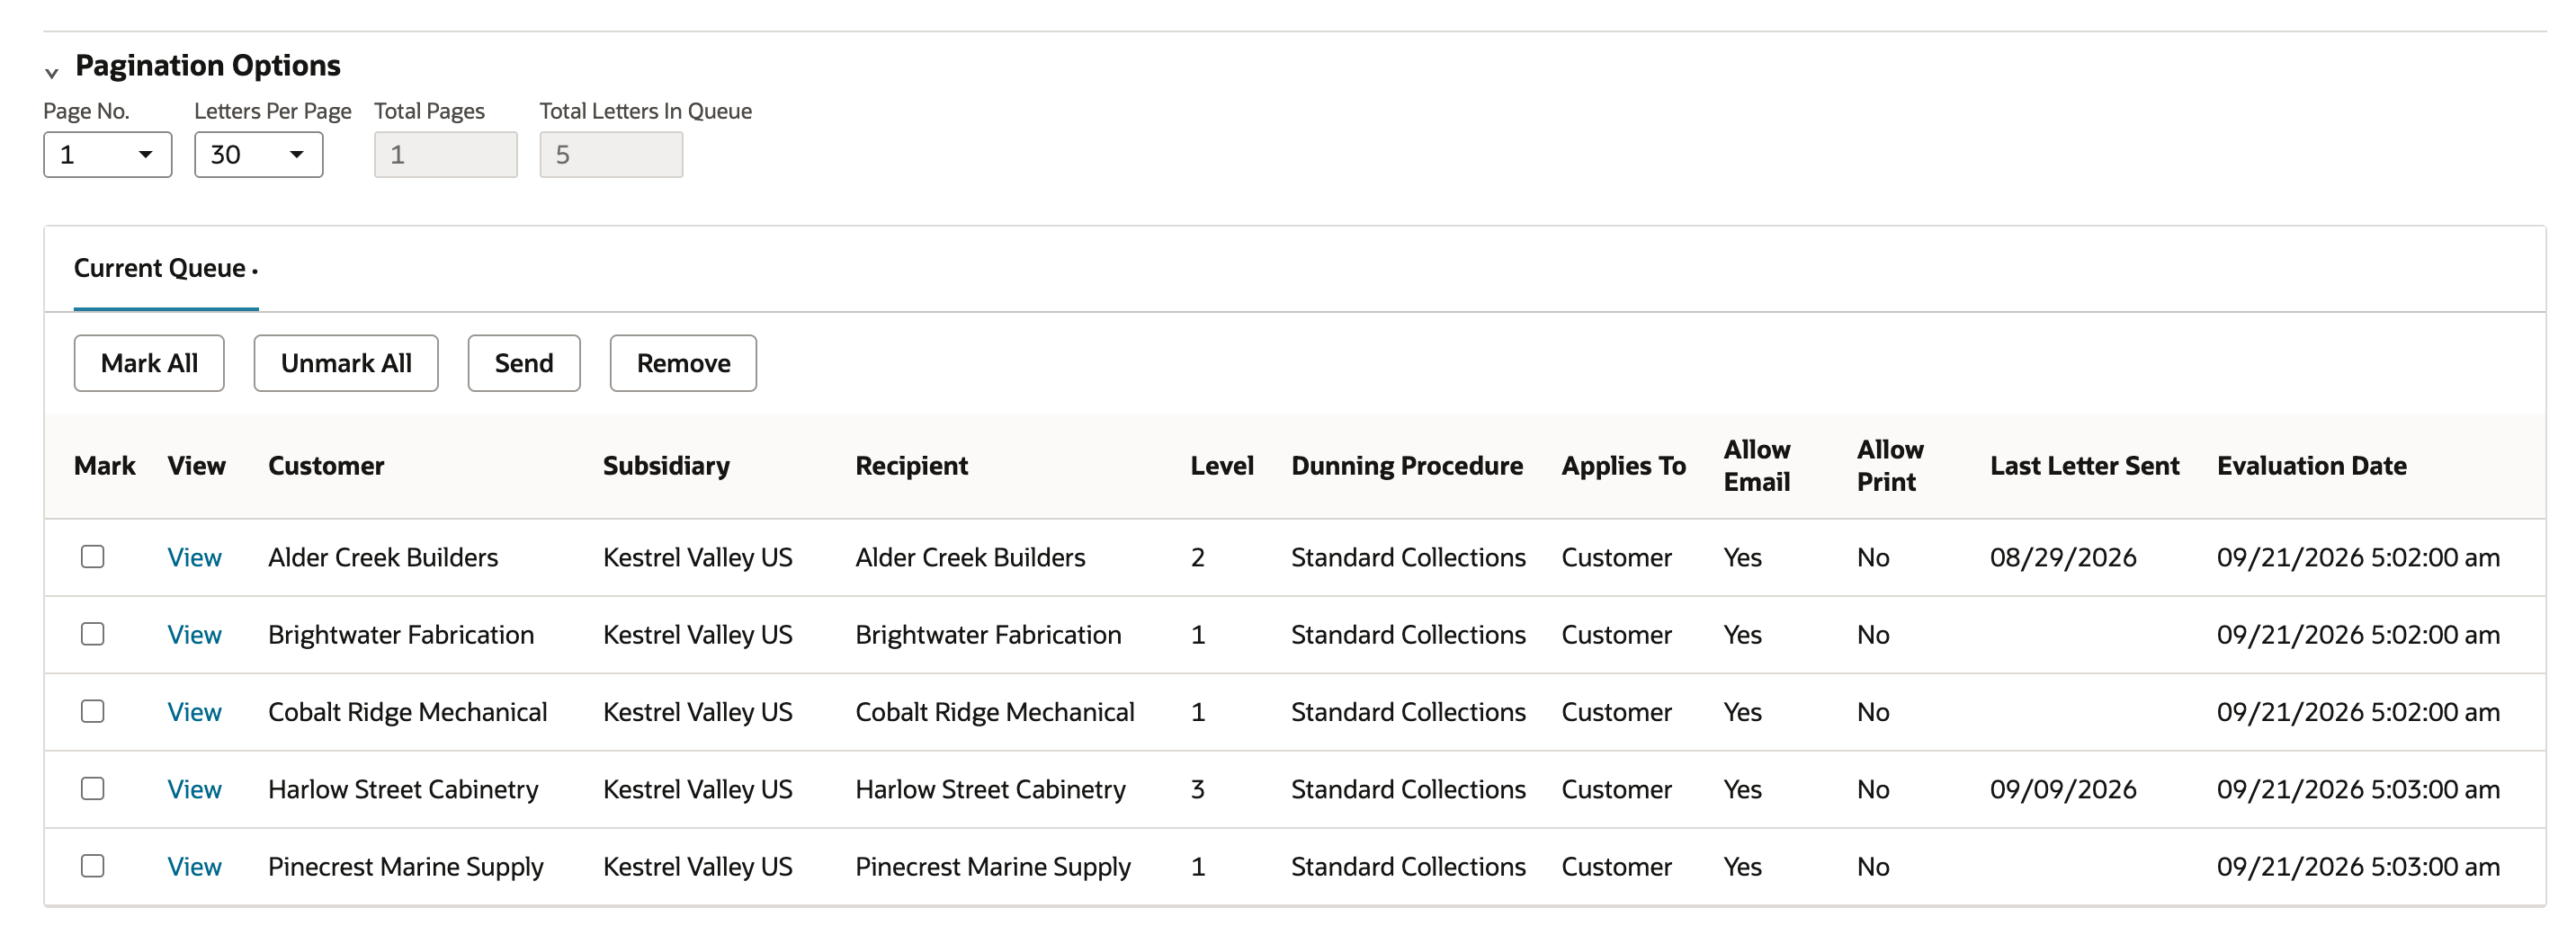The height and width of the screenshot is (935, 2576).
Task: Click the Recipient column header
Action: click(x=911, y=466)
